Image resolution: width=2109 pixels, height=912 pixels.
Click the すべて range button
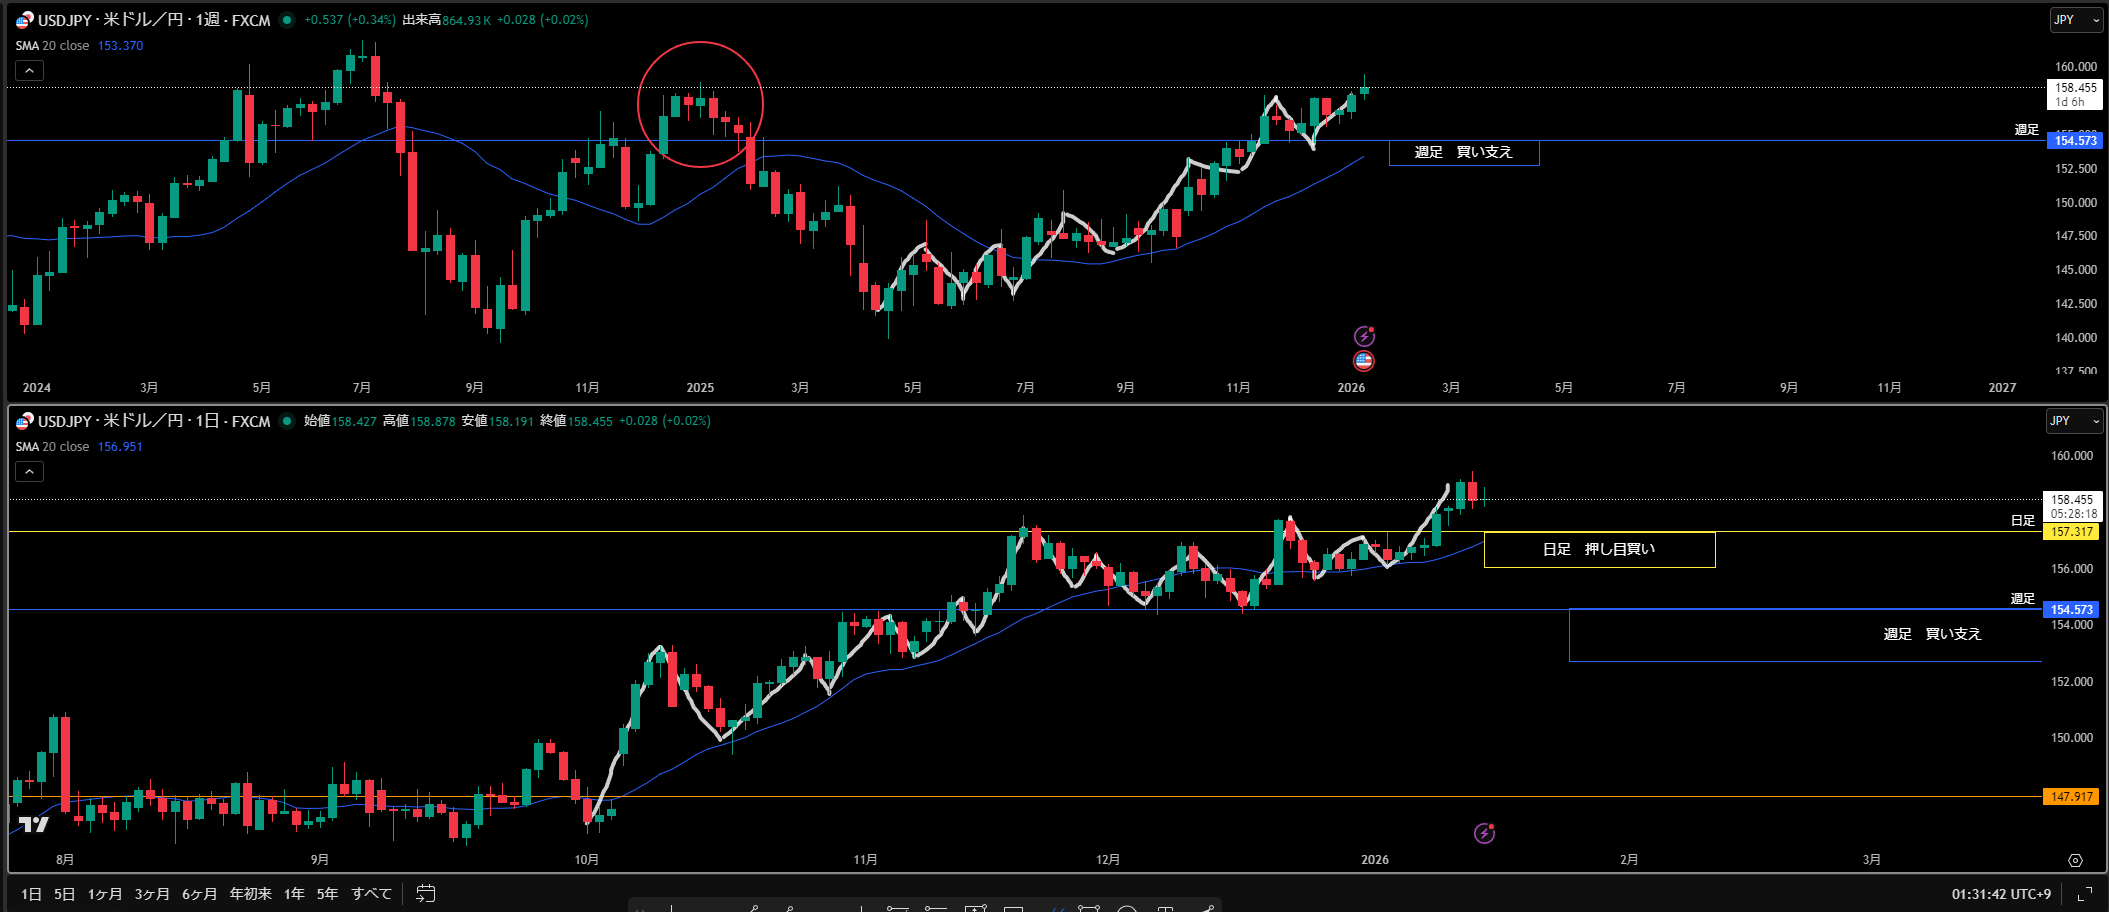tap(371, 893)
